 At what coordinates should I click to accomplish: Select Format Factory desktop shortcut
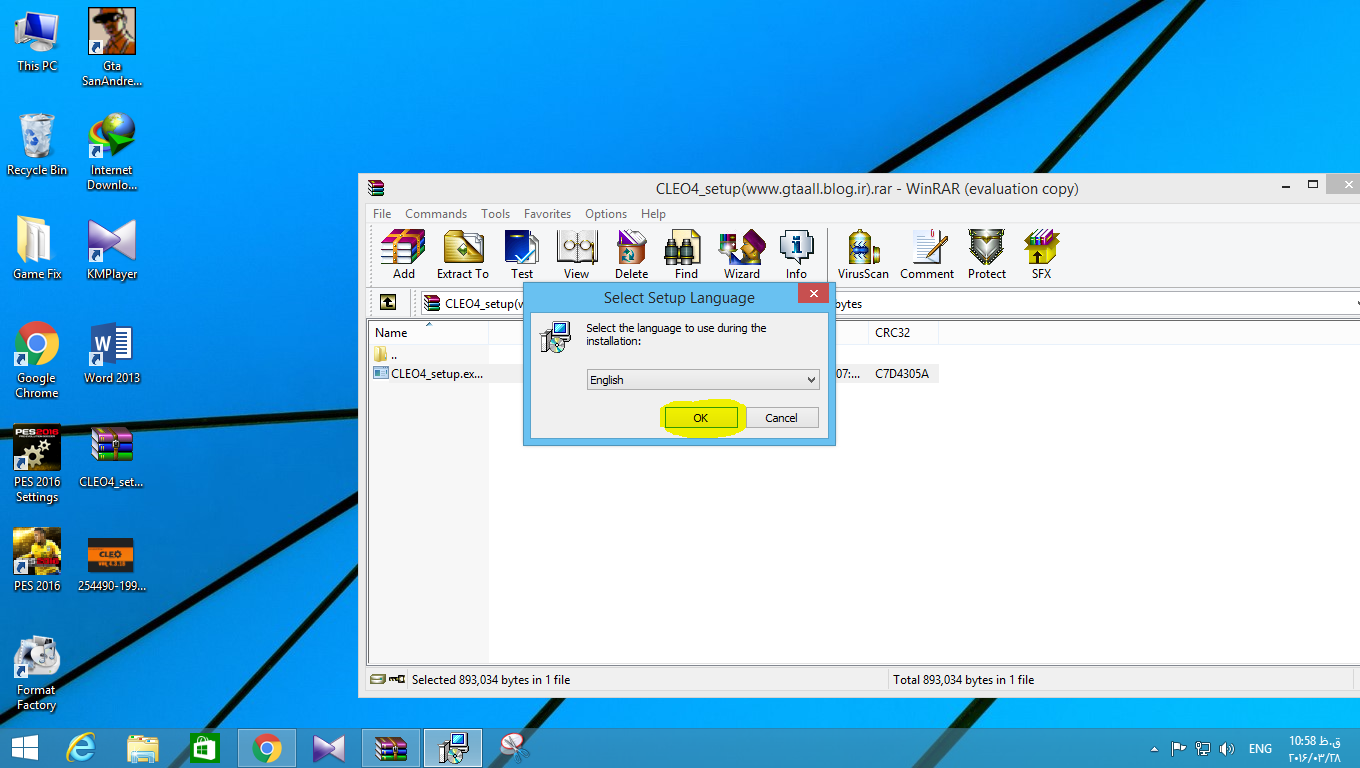37,672
